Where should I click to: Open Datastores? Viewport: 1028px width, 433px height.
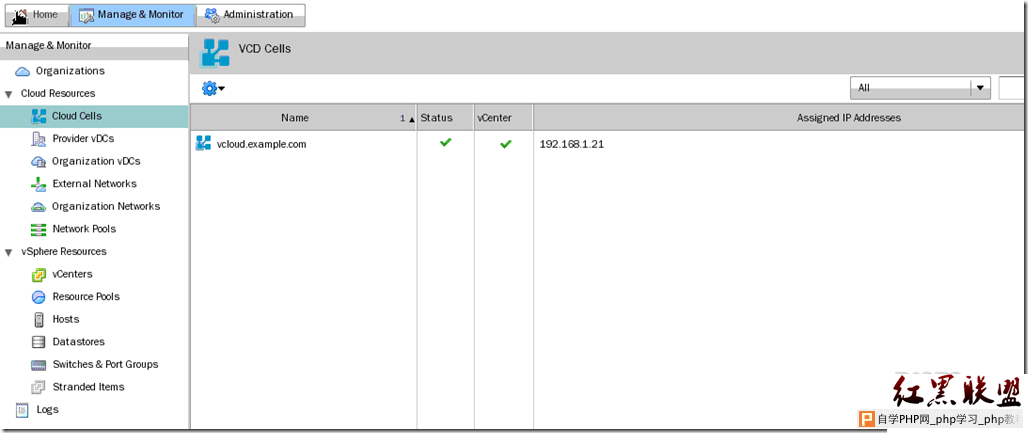coord(79,342)
